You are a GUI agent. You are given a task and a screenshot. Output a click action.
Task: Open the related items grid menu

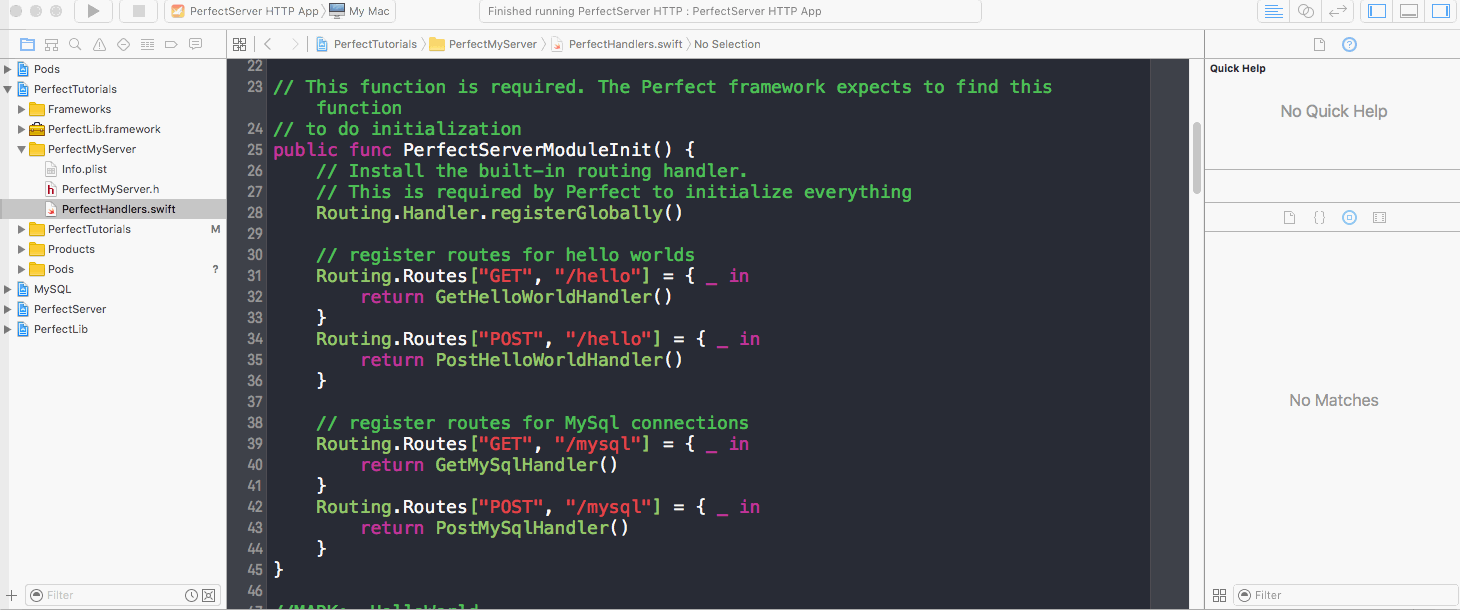click(239, 44)
